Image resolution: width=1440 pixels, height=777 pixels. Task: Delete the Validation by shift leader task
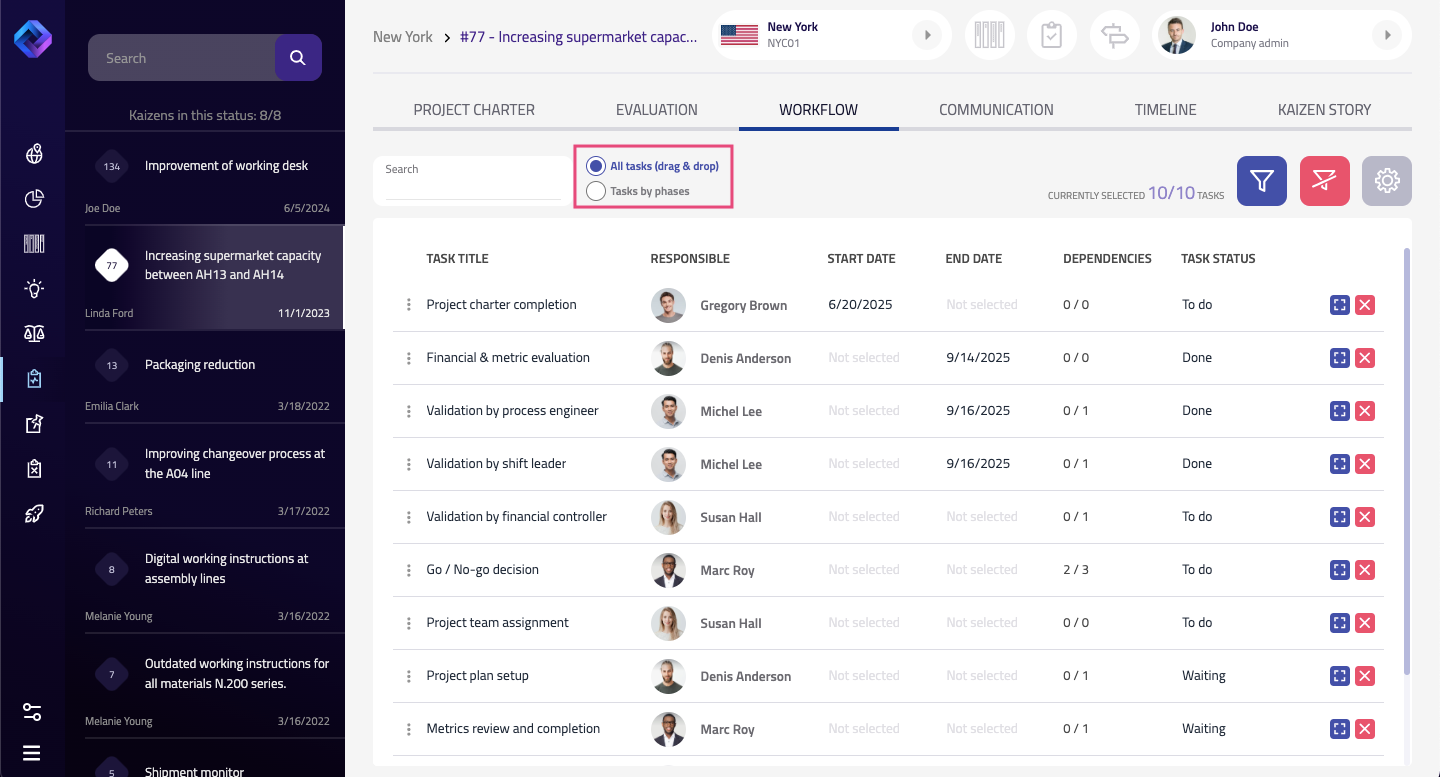tap(1365, 464)
